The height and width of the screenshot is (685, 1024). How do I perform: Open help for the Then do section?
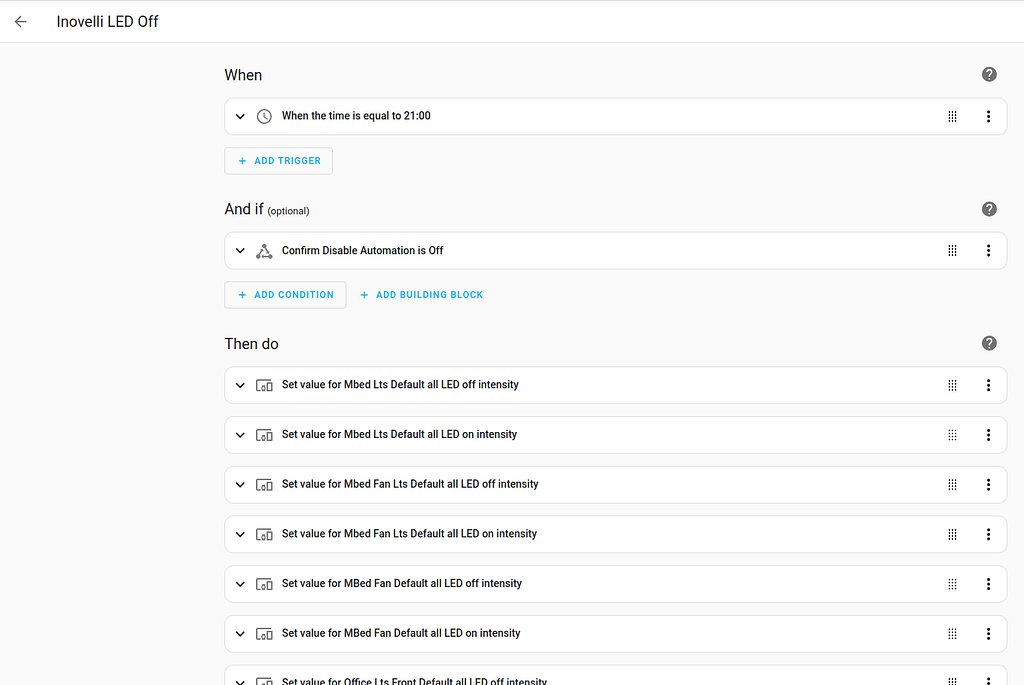(989, 343)
